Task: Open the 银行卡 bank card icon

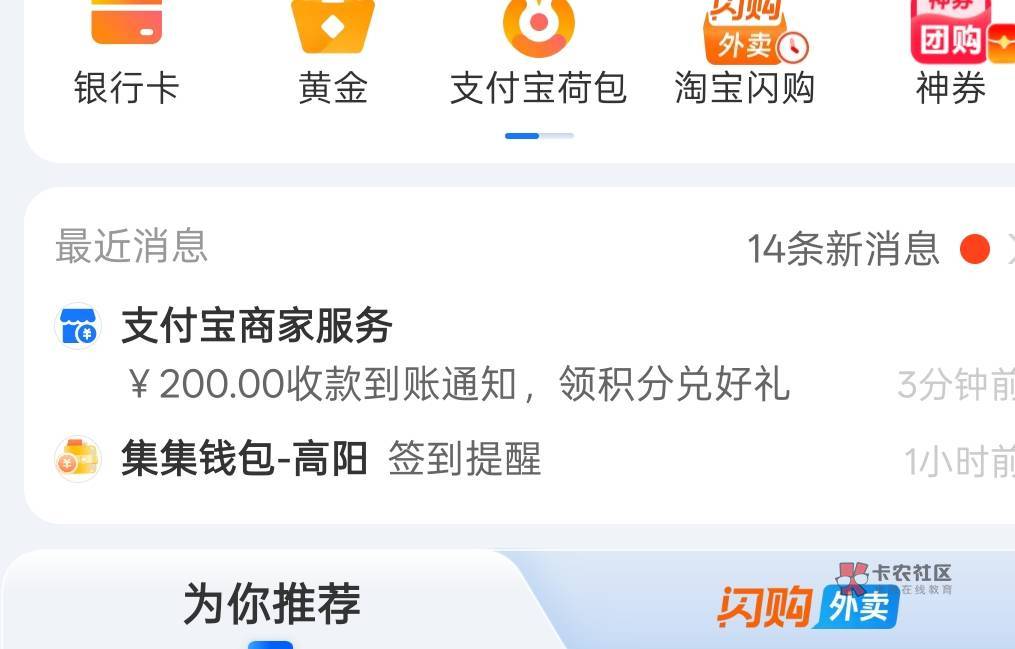Action: 126,21
